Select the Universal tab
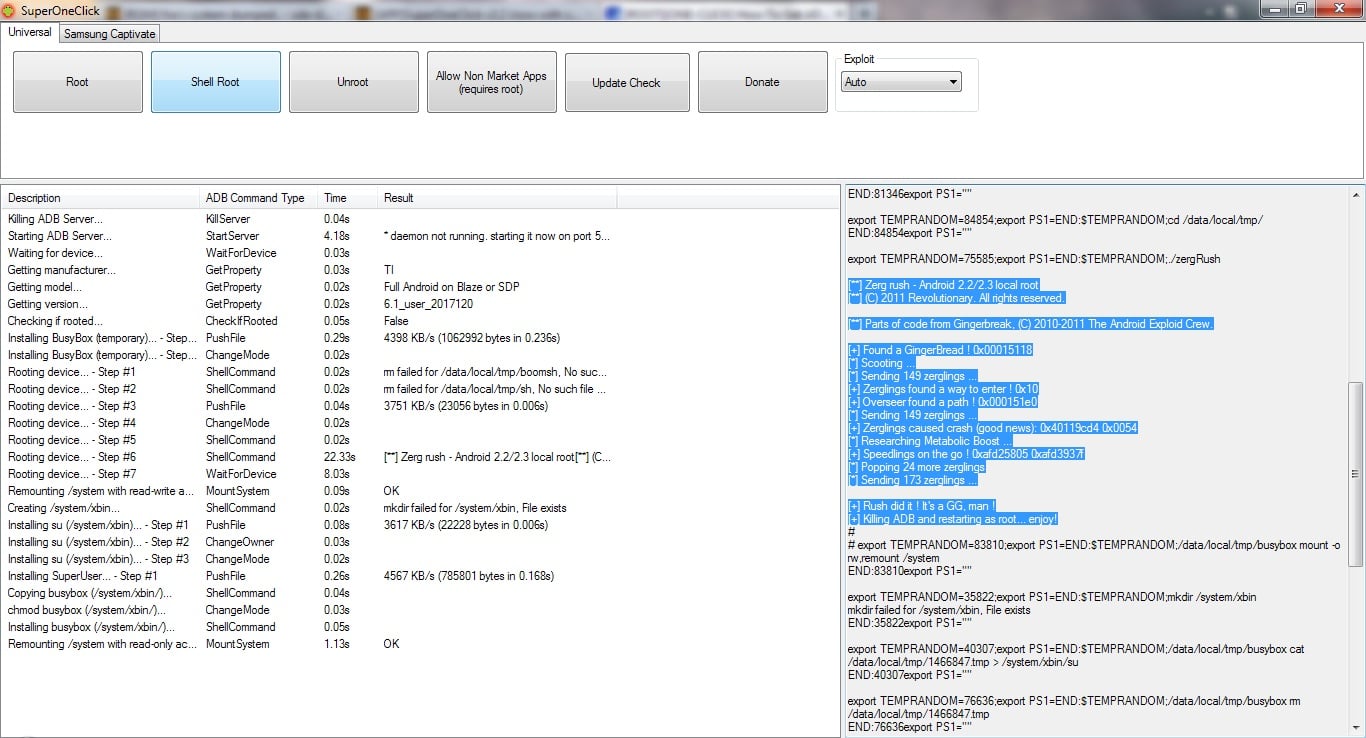The width and height of the screenshot is (1366, 738). click(x=30, y=33)
